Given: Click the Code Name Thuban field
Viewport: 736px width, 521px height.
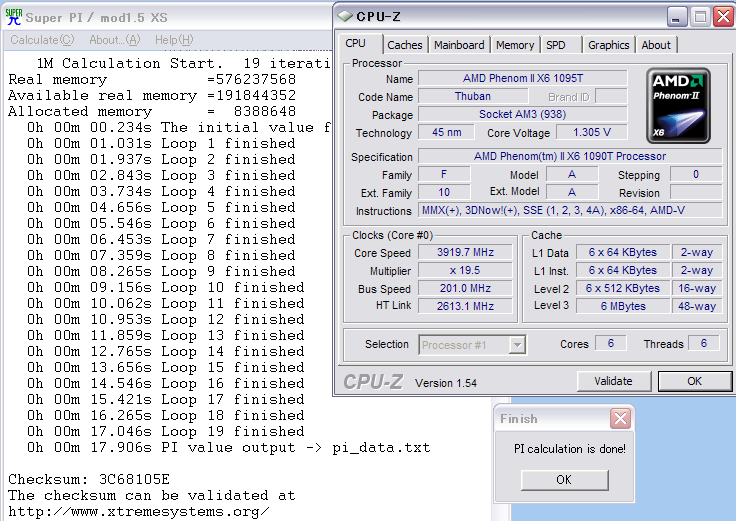Looking at the screenshot, I should [x=473, y=96].
